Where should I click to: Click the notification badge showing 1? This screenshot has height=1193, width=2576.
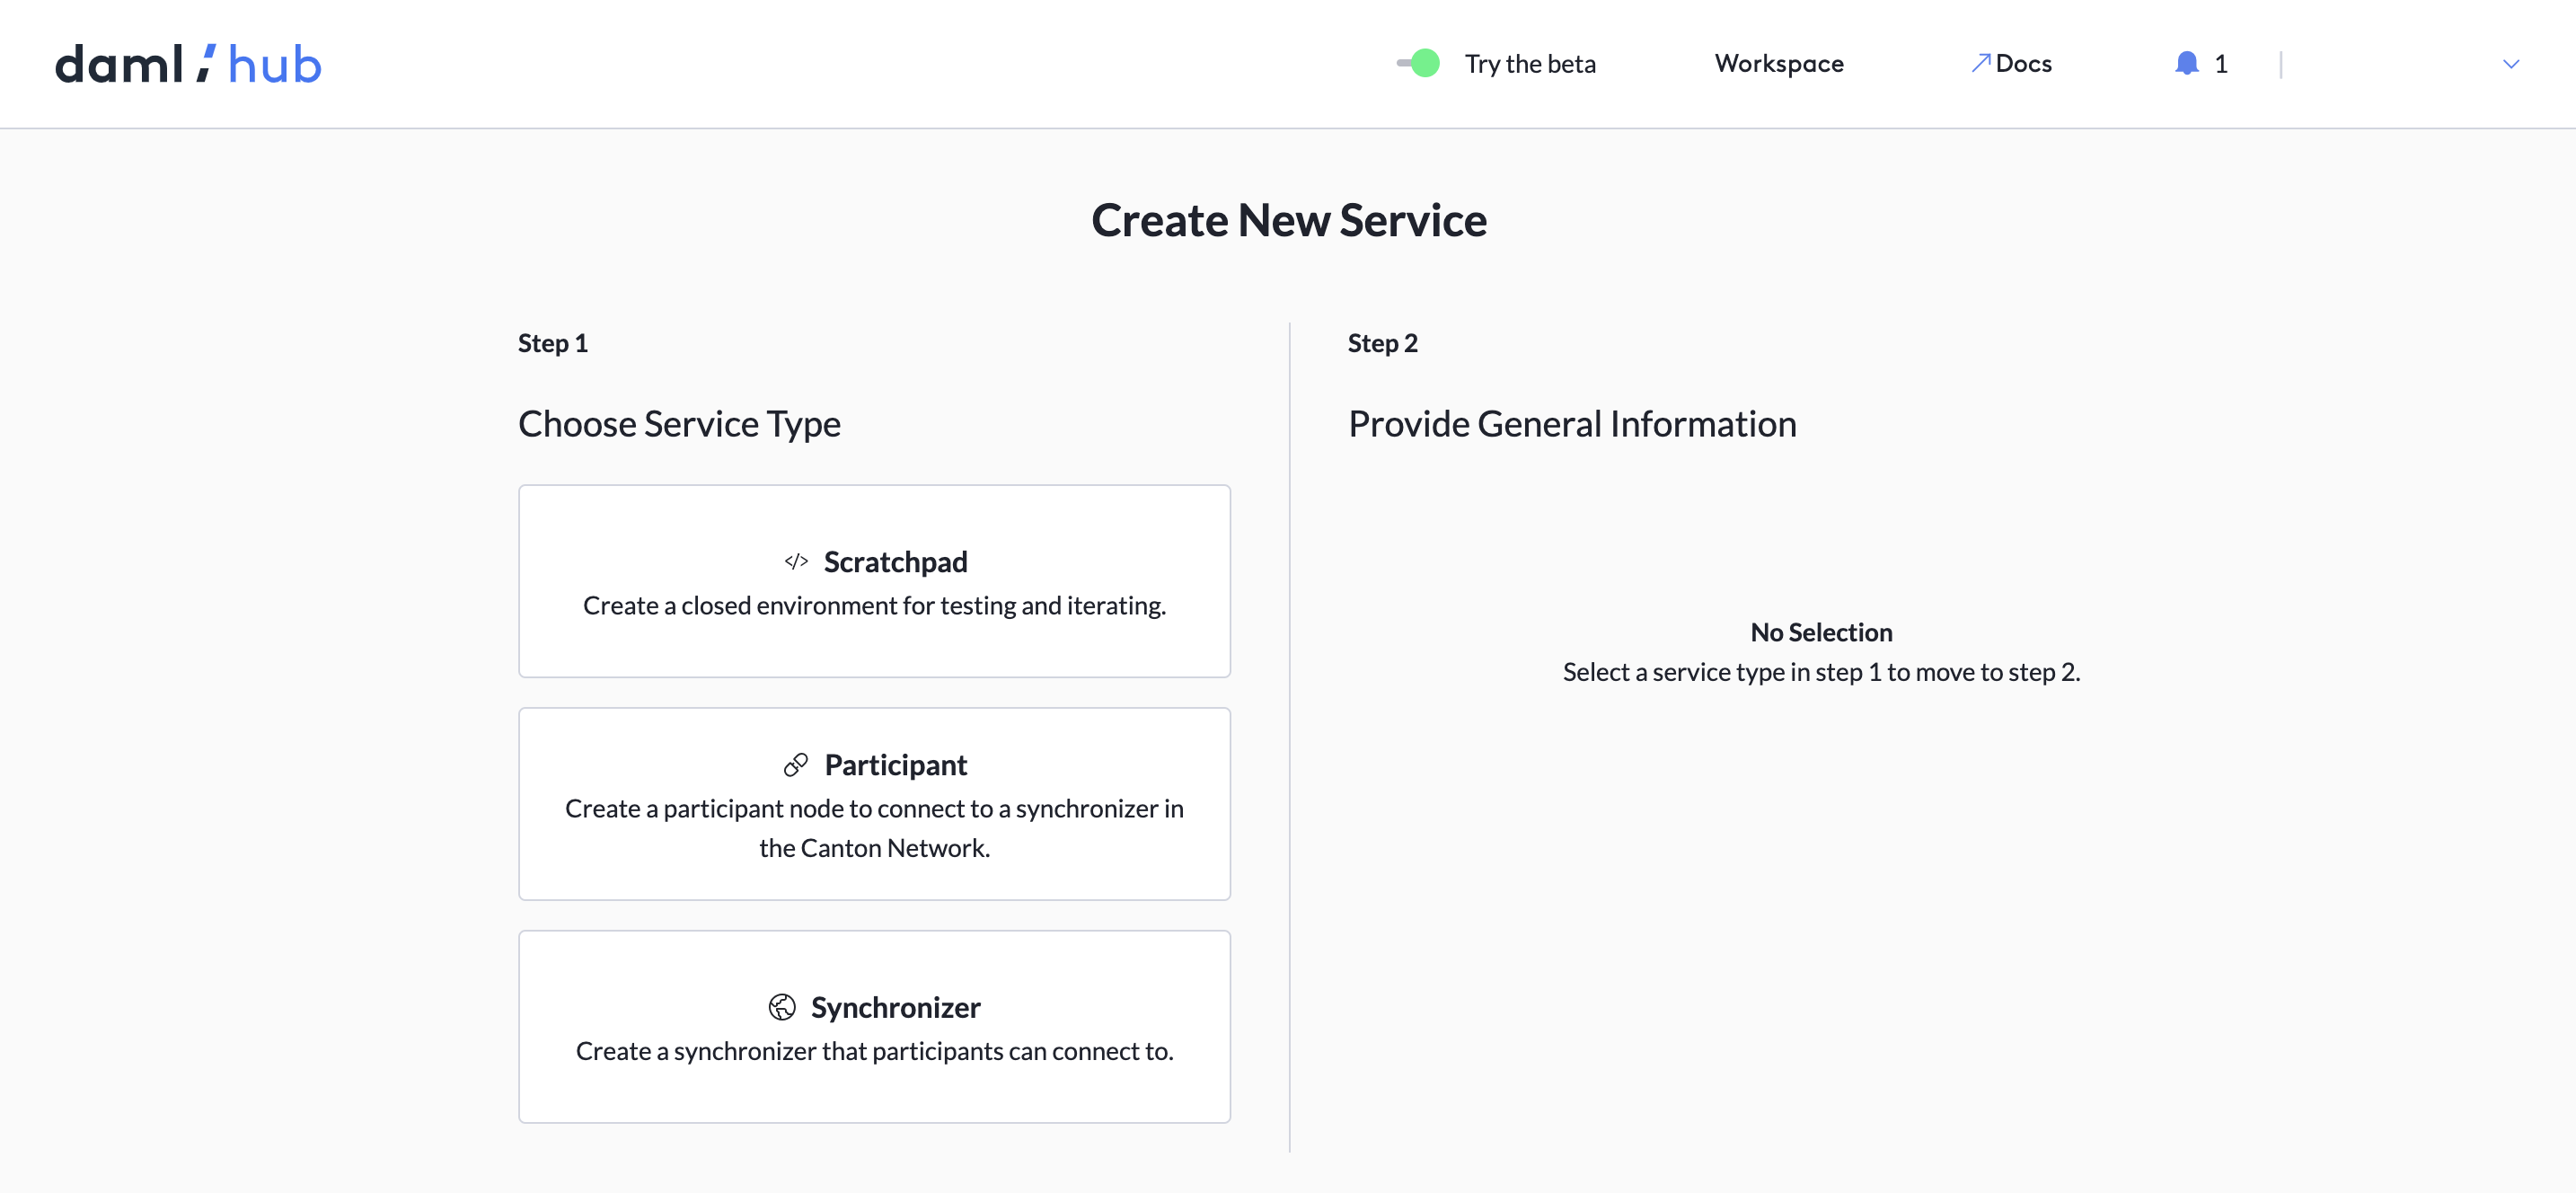tap(2221, 63)
